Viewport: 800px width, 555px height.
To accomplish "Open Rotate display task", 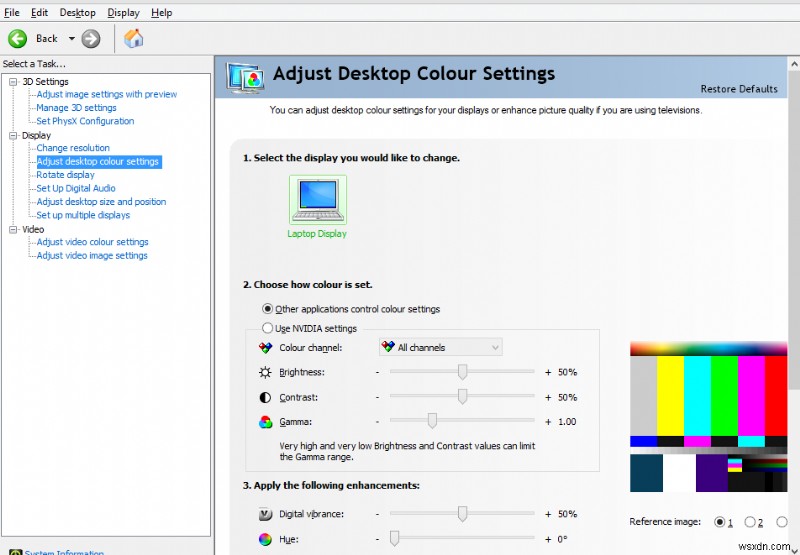I will pos(65,175).
